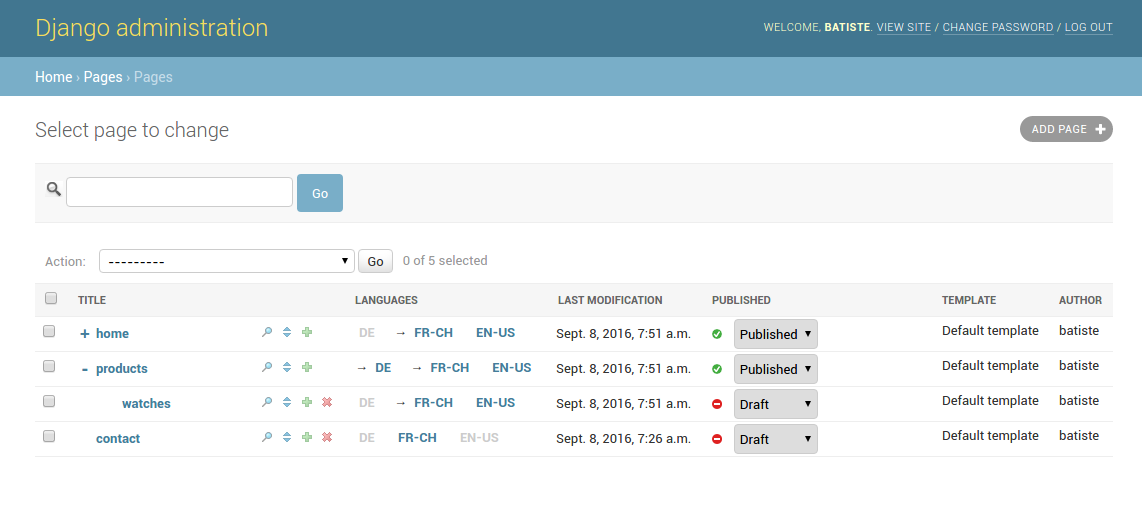
Task: Expand the home page tree node
Action: 84,334
